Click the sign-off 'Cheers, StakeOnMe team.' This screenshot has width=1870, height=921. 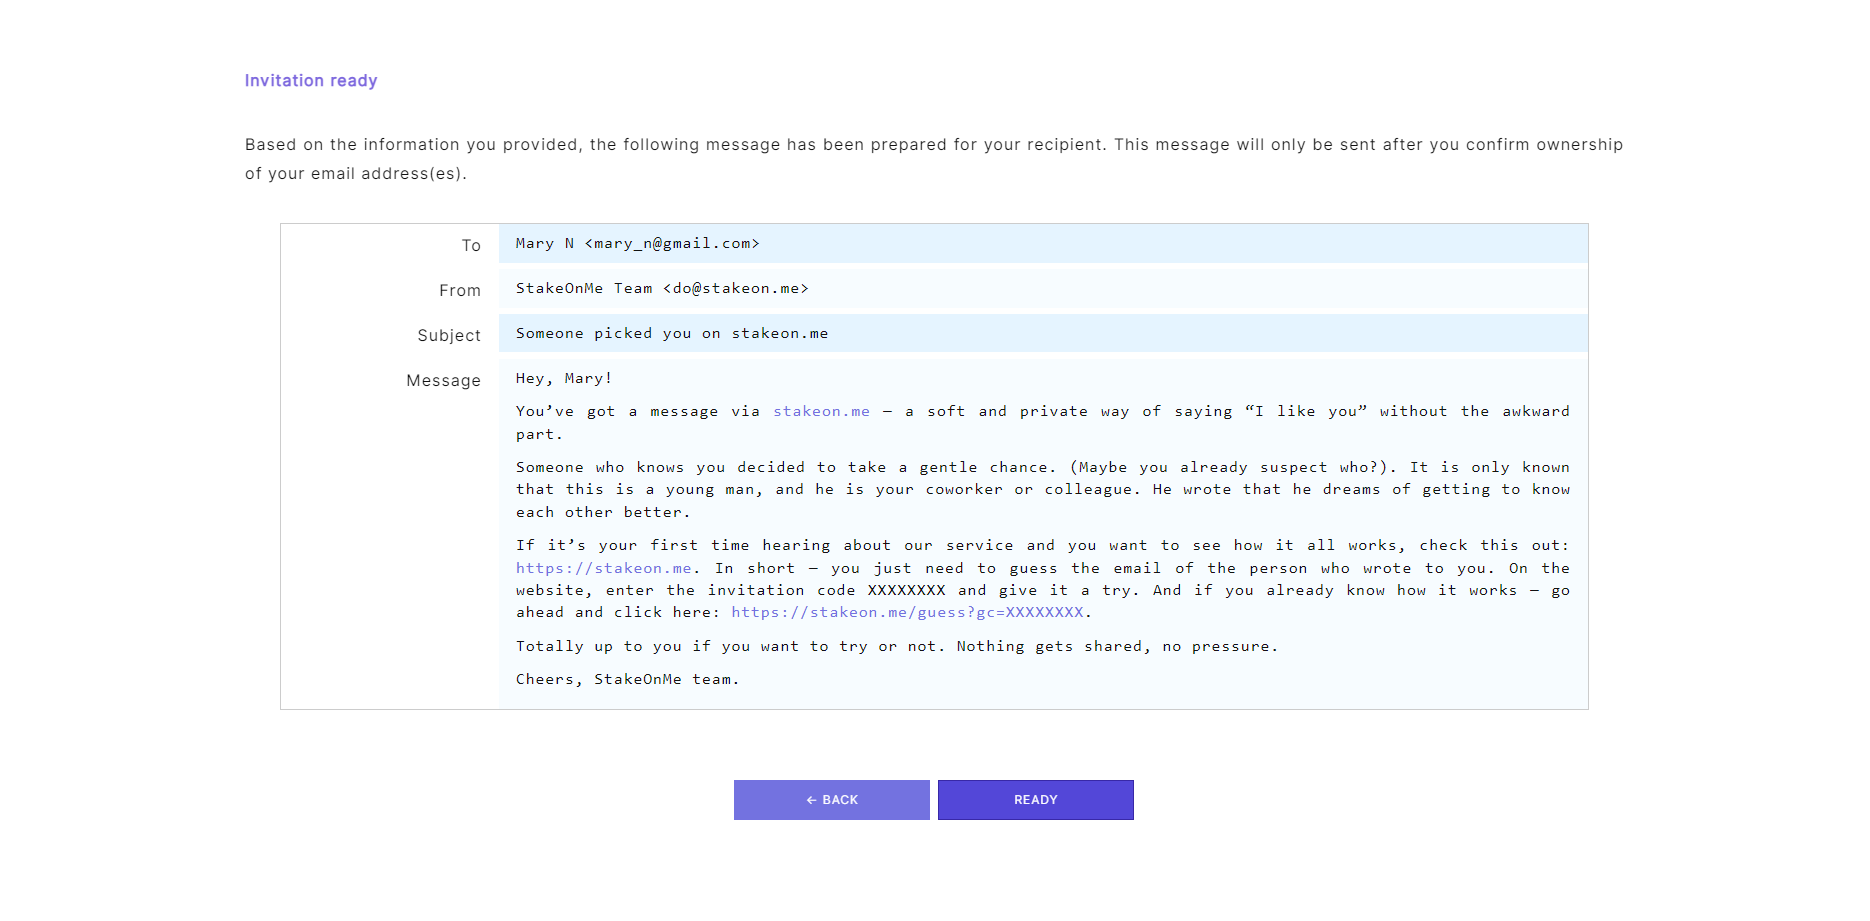coord(627,679)
